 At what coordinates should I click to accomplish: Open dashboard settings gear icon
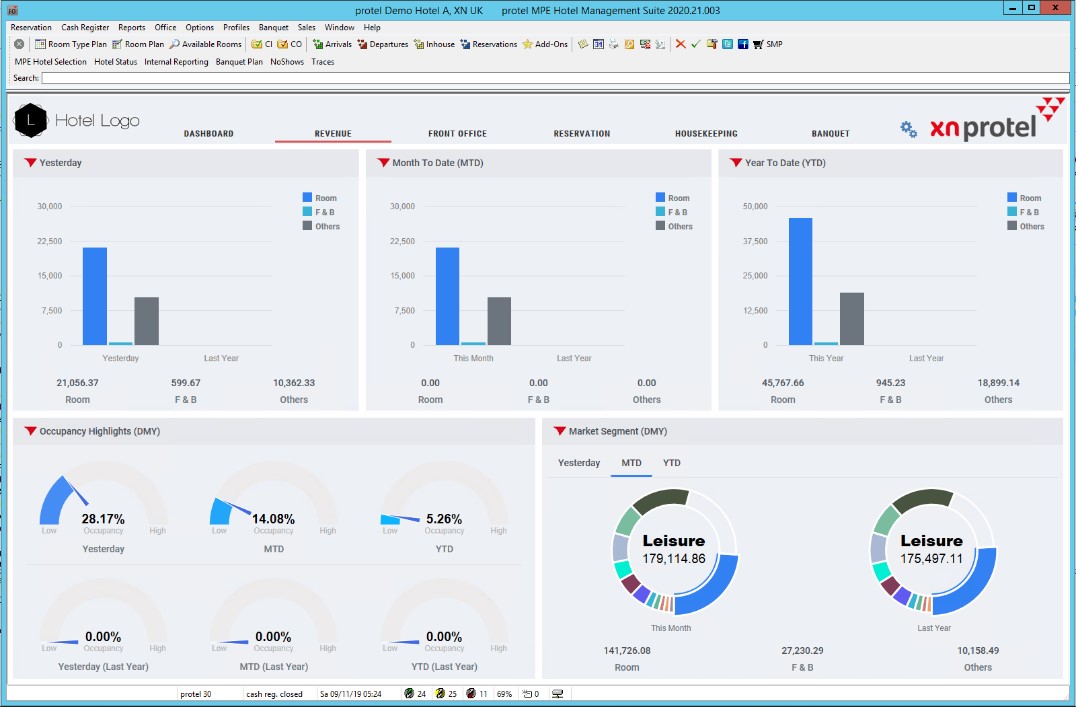[x=908, y=129]
